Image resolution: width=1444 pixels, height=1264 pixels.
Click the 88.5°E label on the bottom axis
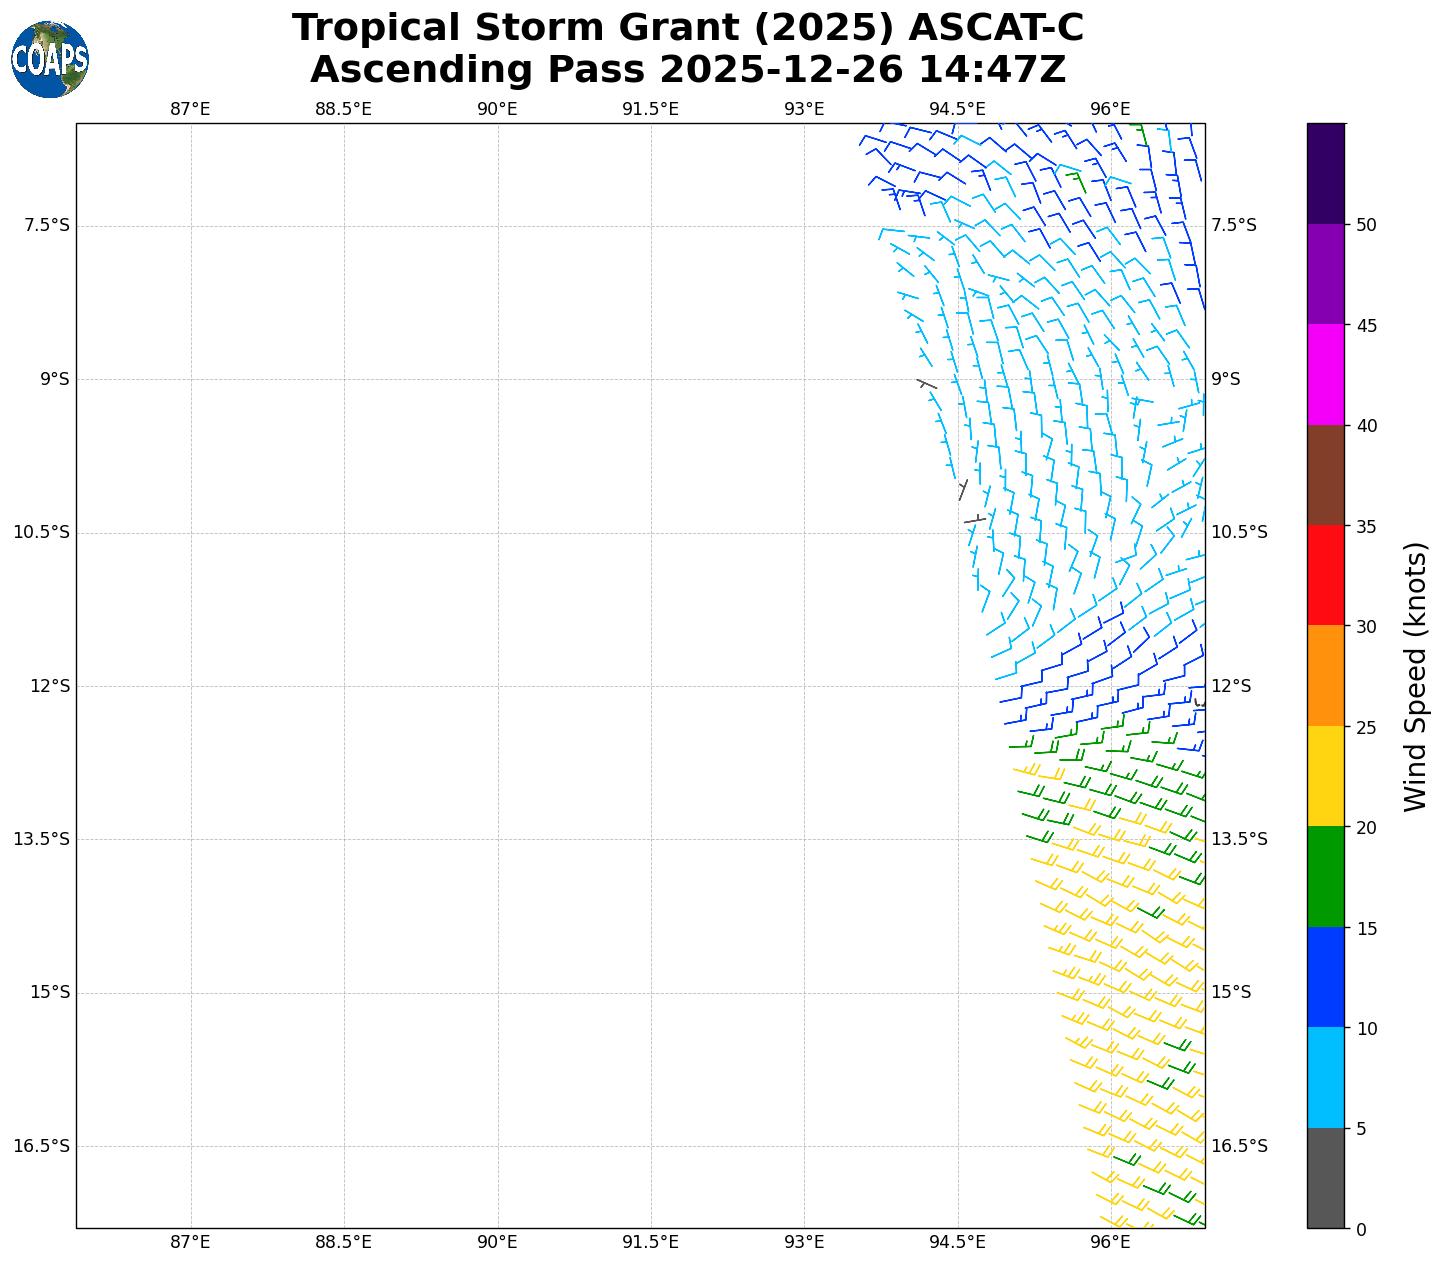[343, 1242]
